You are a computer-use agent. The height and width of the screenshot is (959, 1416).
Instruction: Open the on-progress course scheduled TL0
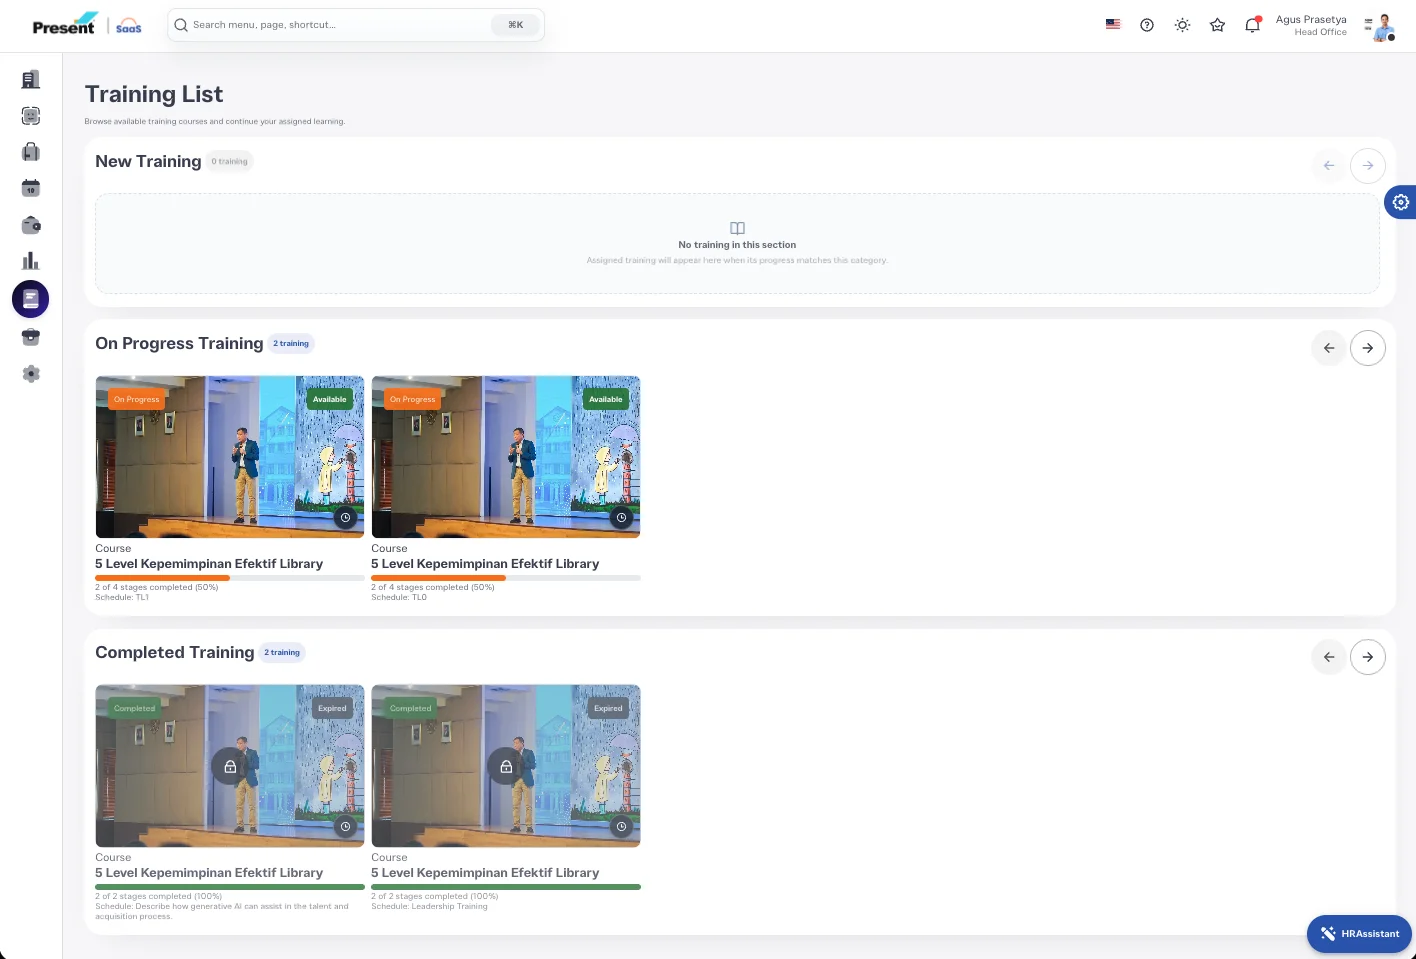[506, 457]
